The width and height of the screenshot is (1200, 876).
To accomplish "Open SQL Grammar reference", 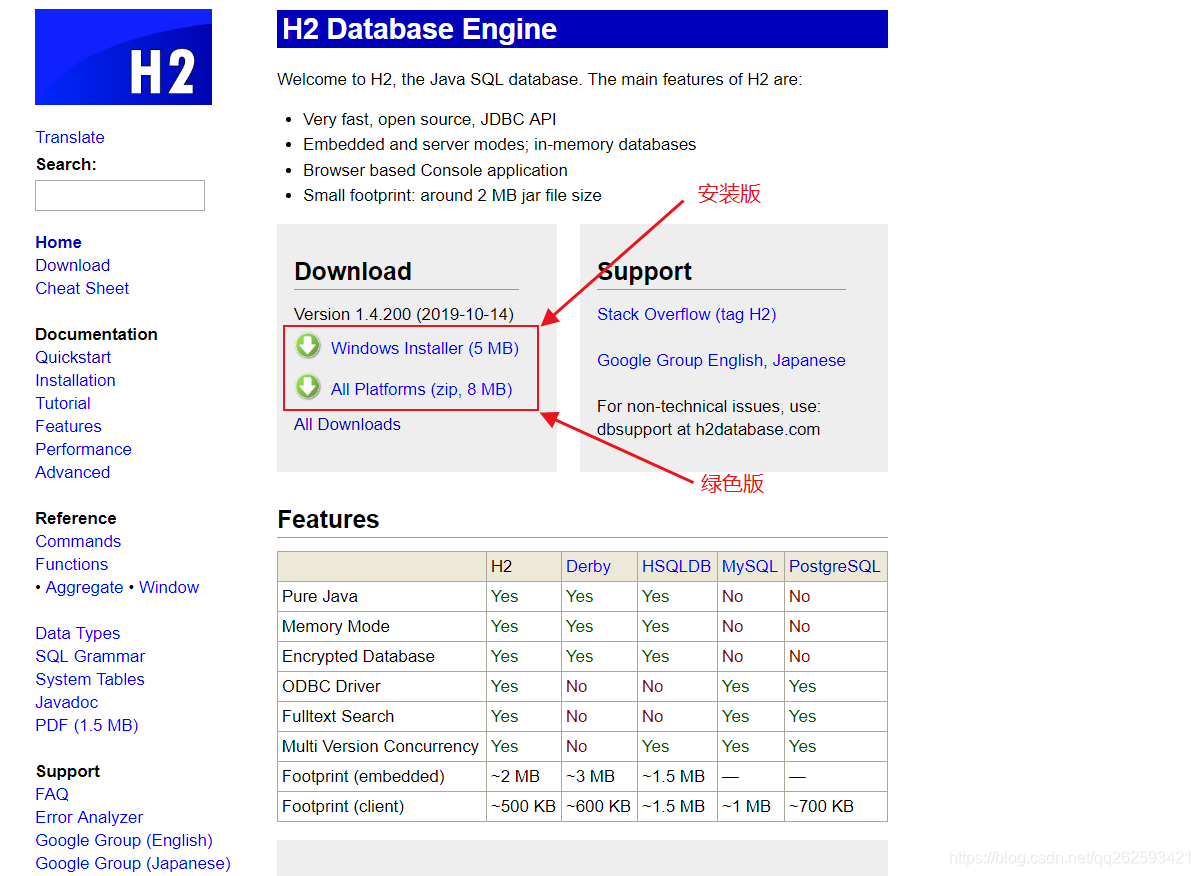I will 90,656.
